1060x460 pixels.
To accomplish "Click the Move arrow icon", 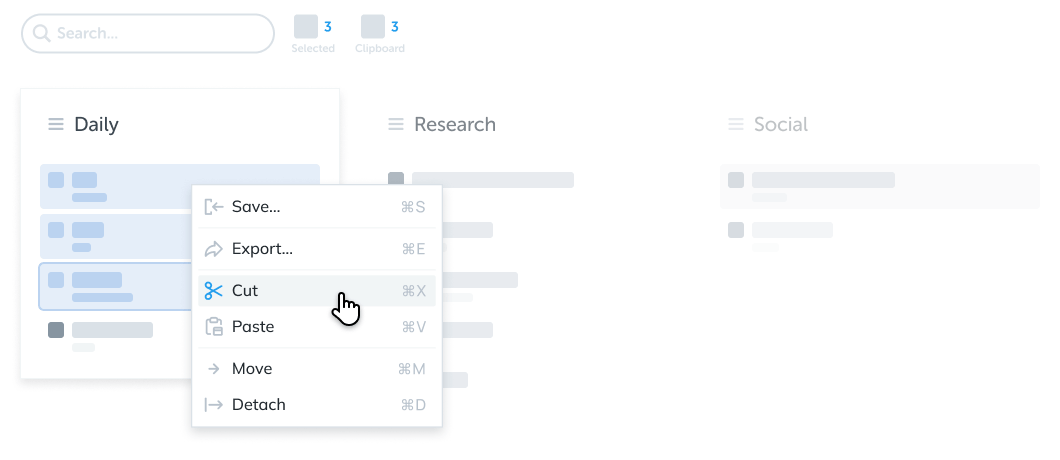I will (x=213, y=369).
